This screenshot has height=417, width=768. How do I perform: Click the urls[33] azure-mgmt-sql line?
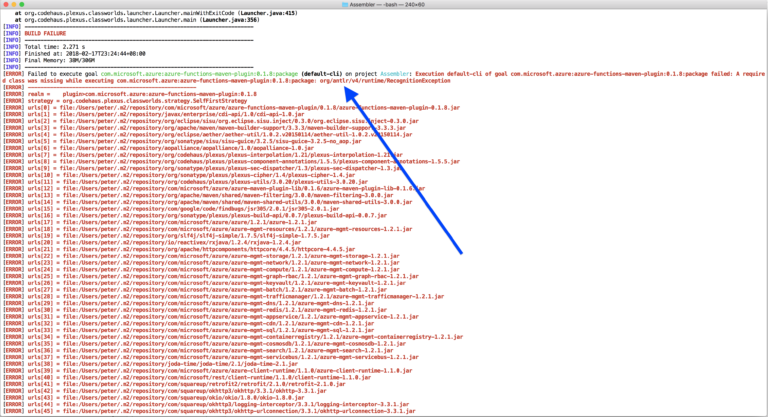189,330
